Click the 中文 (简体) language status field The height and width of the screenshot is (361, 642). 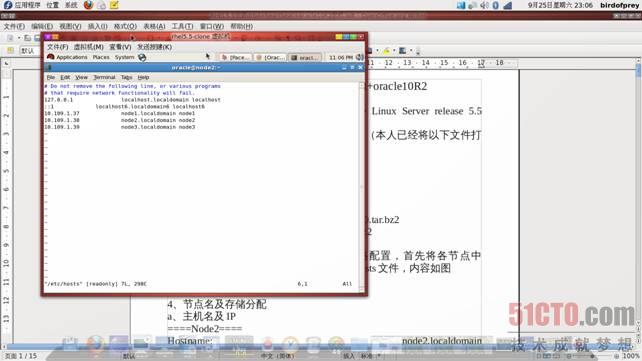pyautogui.click(x=278, y=356)
